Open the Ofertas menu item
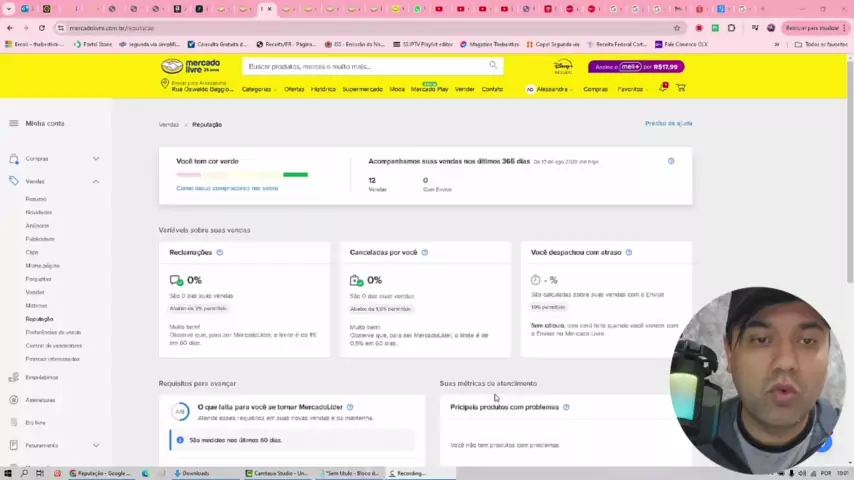 pos(294,89)
